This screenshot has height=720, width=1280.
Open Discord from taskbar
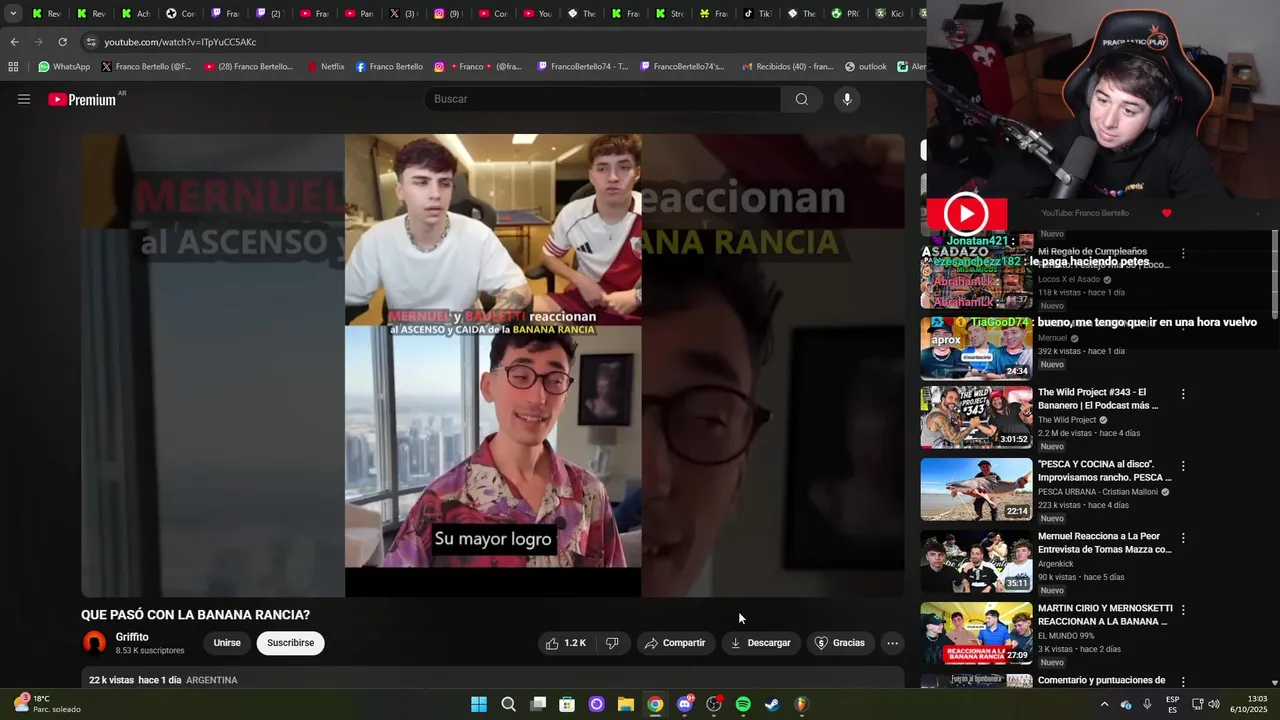tap(685, 704)
